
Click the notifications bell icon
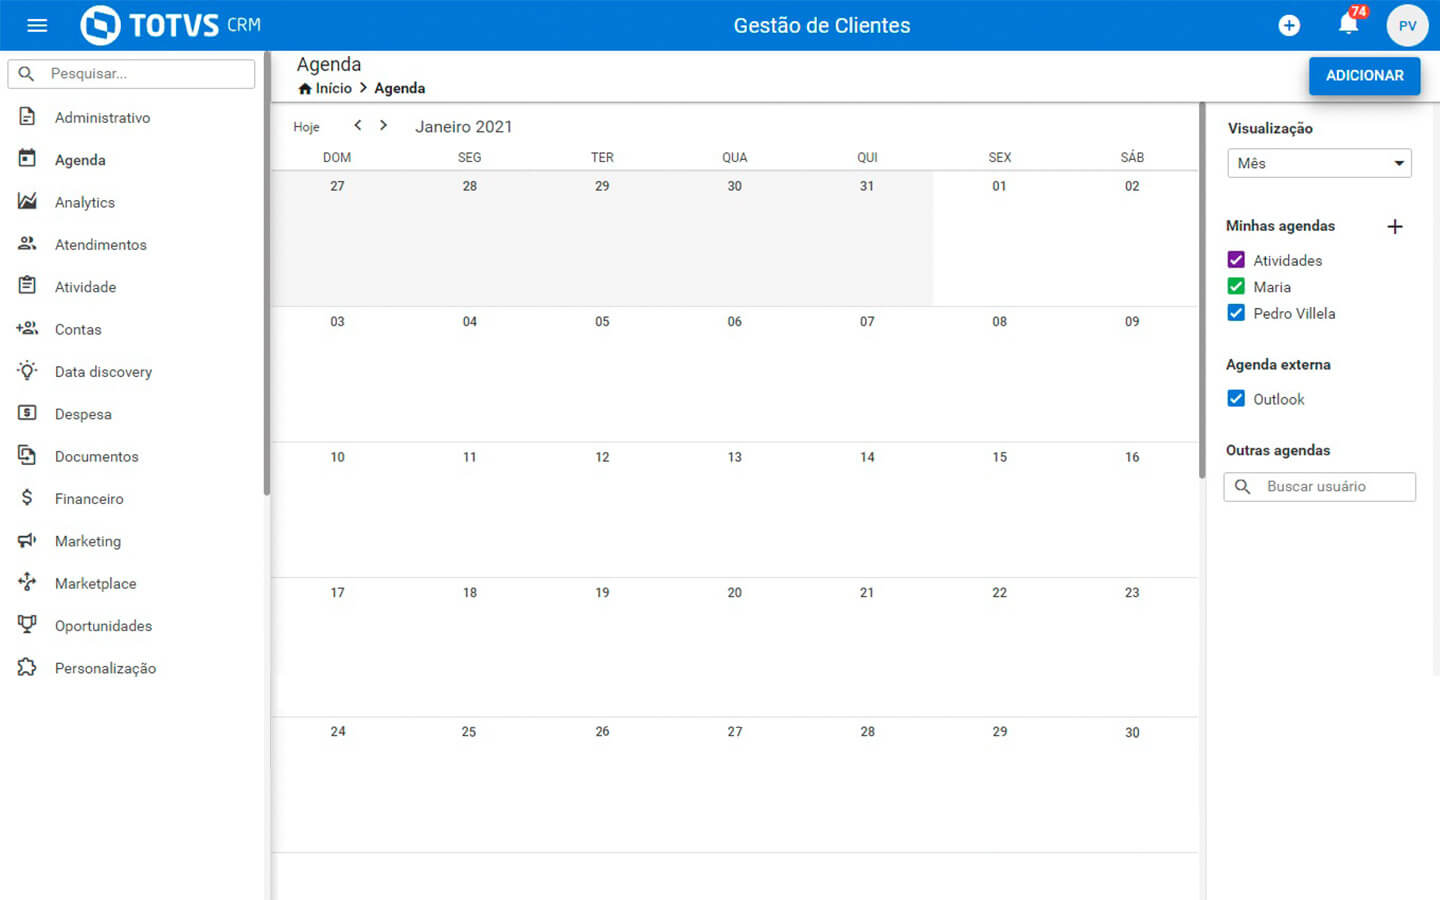(x=1348, y=25)
